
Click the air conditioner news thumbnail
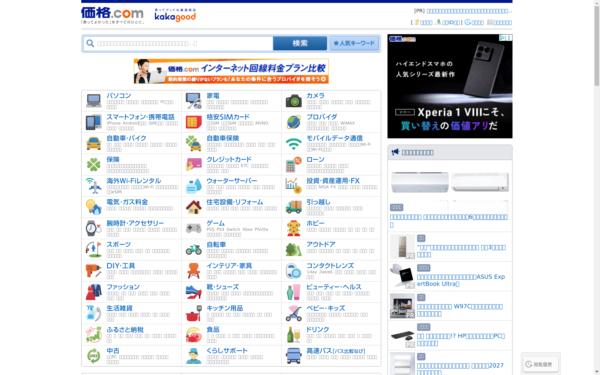coord(450,183)
